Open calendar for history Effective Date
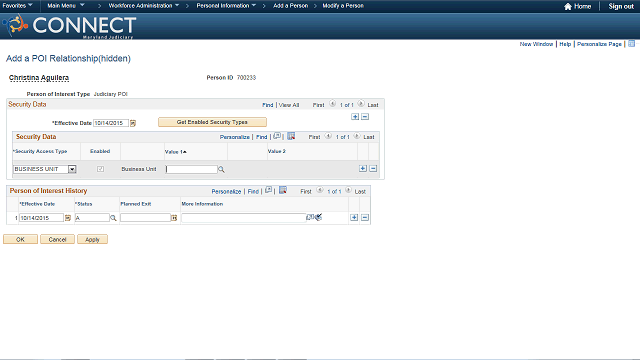 click(68, 218)
